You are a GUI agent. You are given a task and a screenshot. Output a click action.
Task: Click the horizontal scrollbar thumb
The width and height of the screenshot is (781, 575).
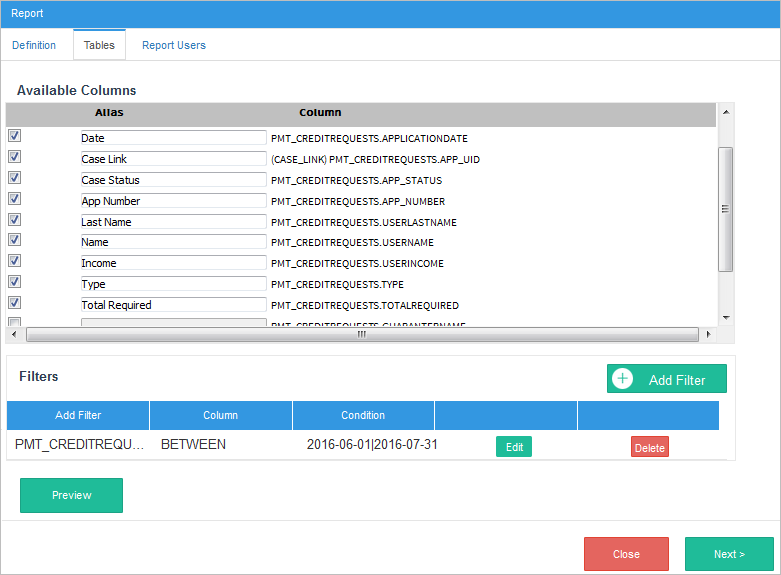tap(361, 334)
